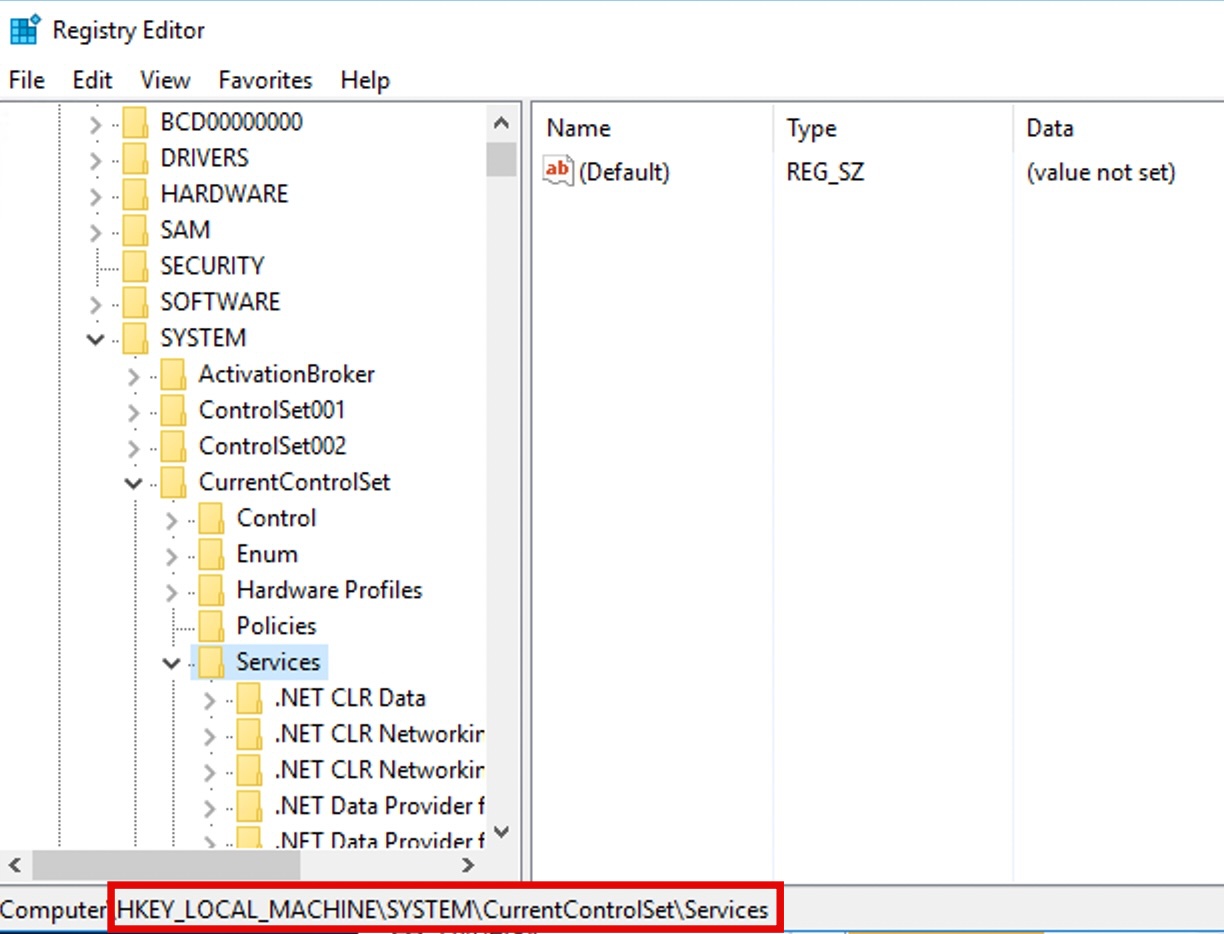Screen dimensions: 1224x934
Task: Expand the Hardware Profiles key
Action: tap(171, 593)
